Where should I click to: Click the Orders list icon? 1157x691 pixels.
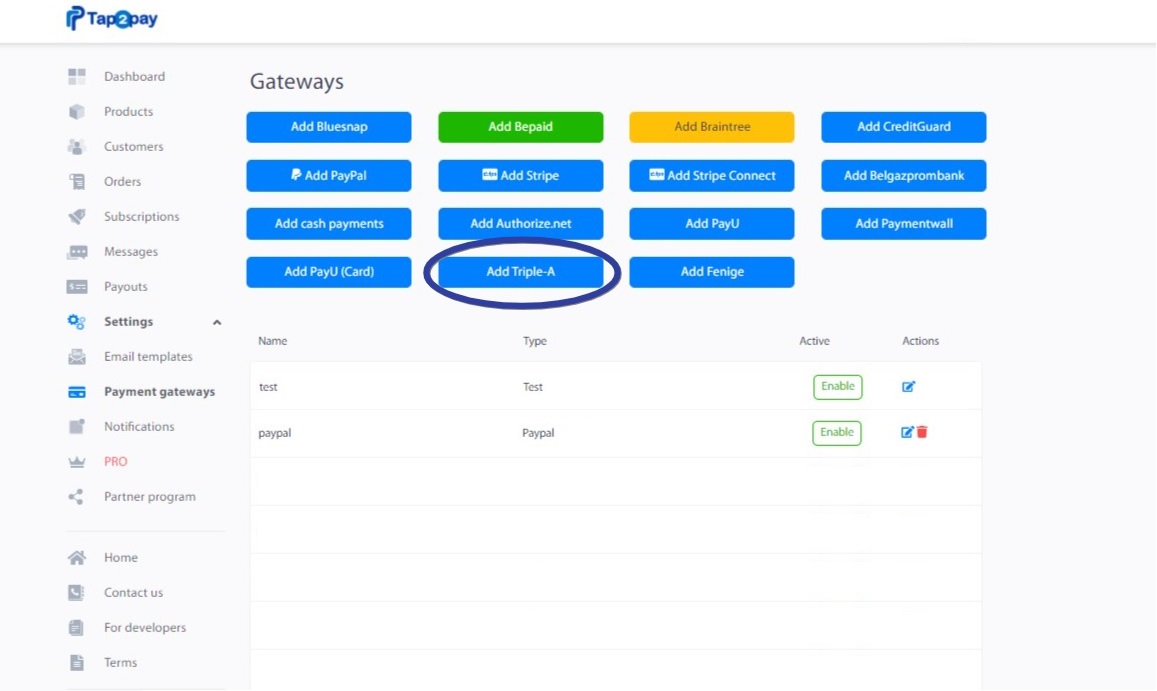point(77,182)
